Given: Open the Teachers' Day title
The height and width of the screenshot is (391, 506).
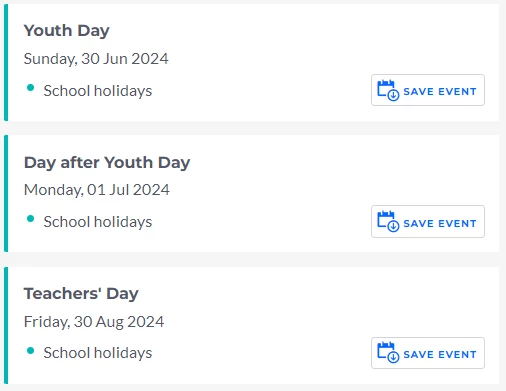Looking at the screenshot, I should click(81, 294).
